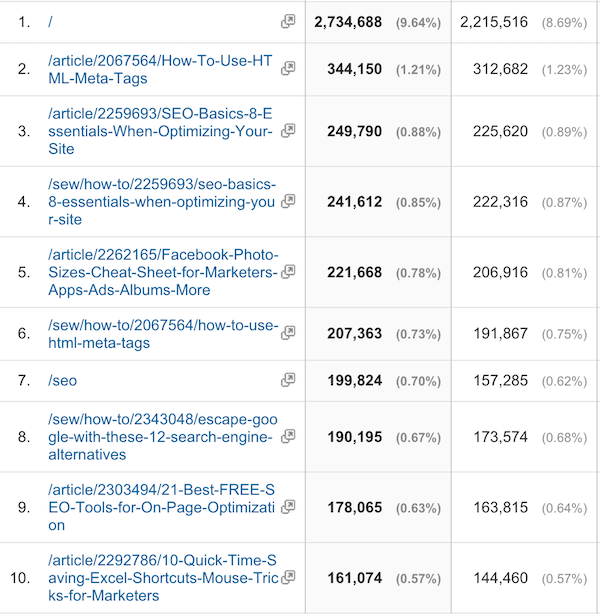Click pop-out icon for Excel-Shortcuts article row
Viewport: 600px width, 616px height.
[x=288, y=577]
